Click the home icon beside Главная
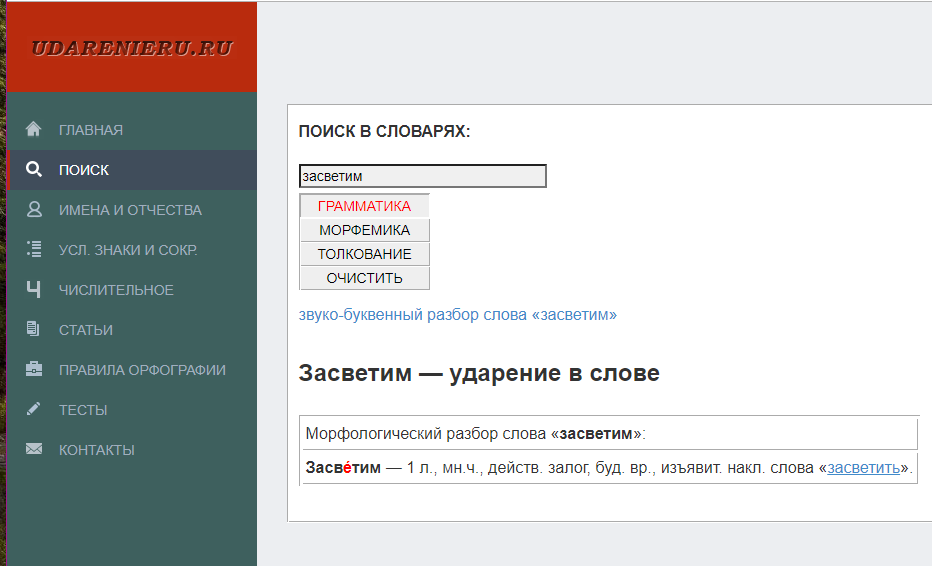Screen dimensions: 932x566 pos(34,129)
